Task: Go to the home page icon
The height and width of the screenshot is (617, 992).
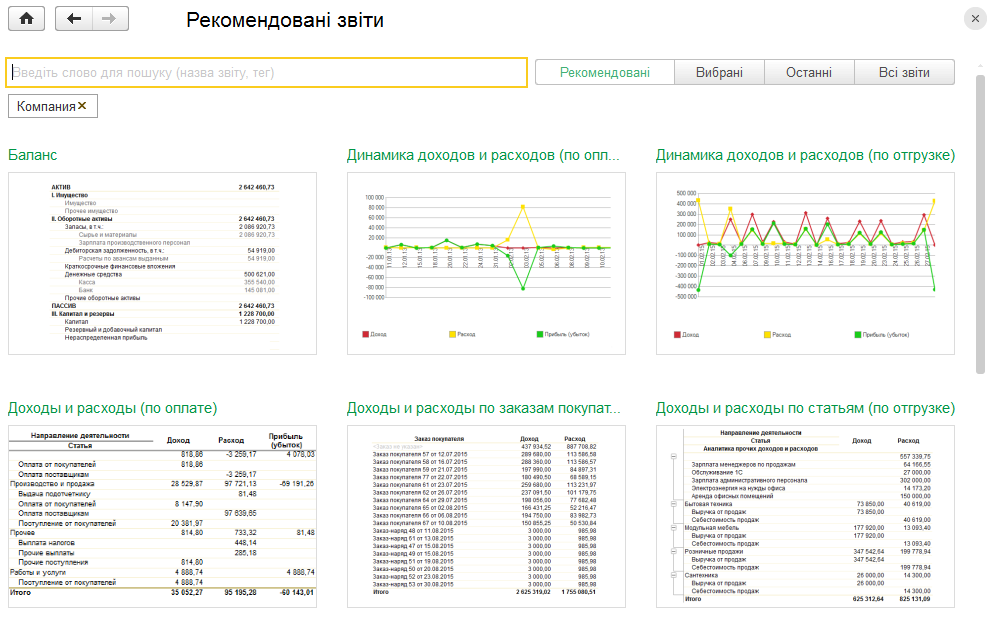Action: point(27,19)
